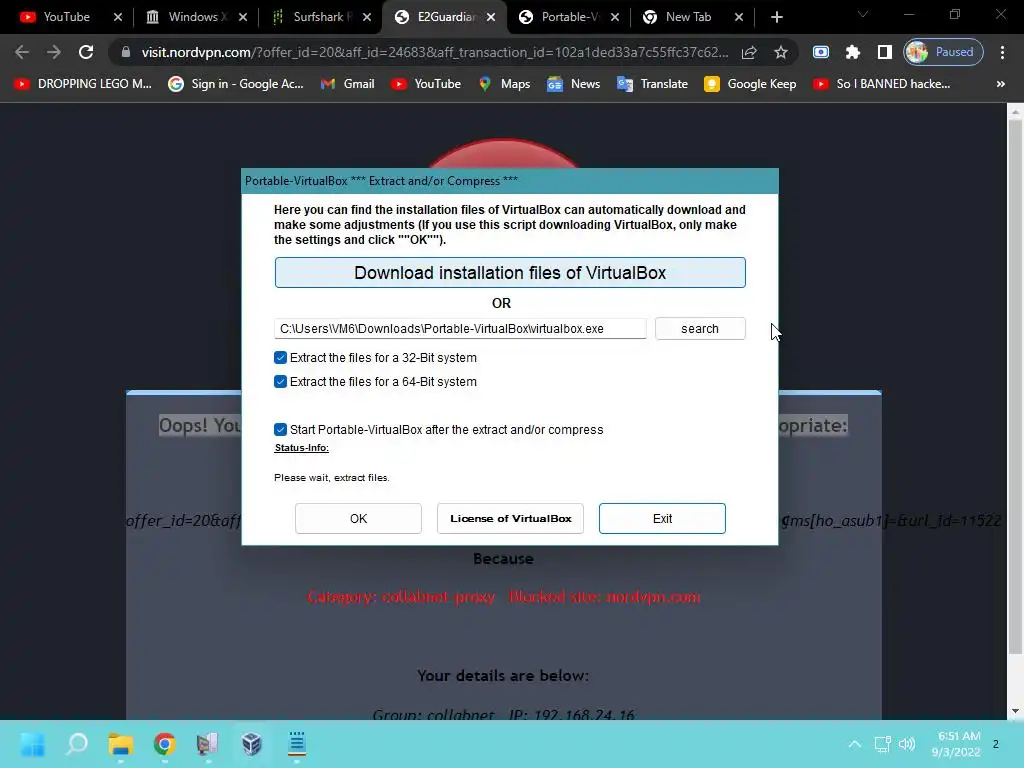Click the share page icon
Screen dimensions: 1024x768
coord(749,52)
